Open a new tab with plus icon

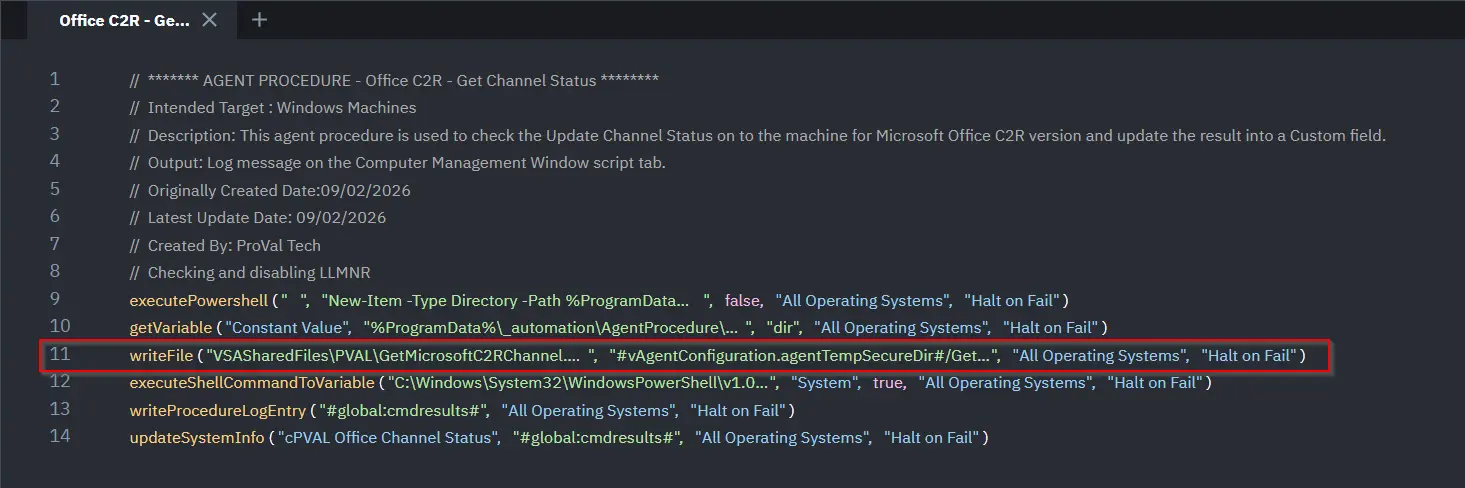click(x=259, y=20)
